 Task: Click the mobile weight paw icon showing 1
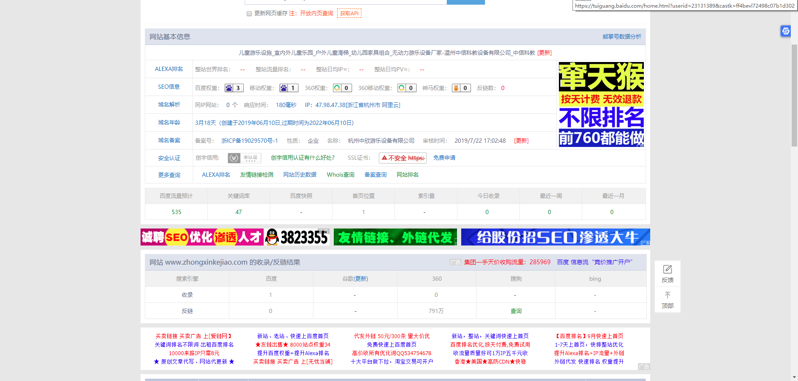tap(289, 88)
